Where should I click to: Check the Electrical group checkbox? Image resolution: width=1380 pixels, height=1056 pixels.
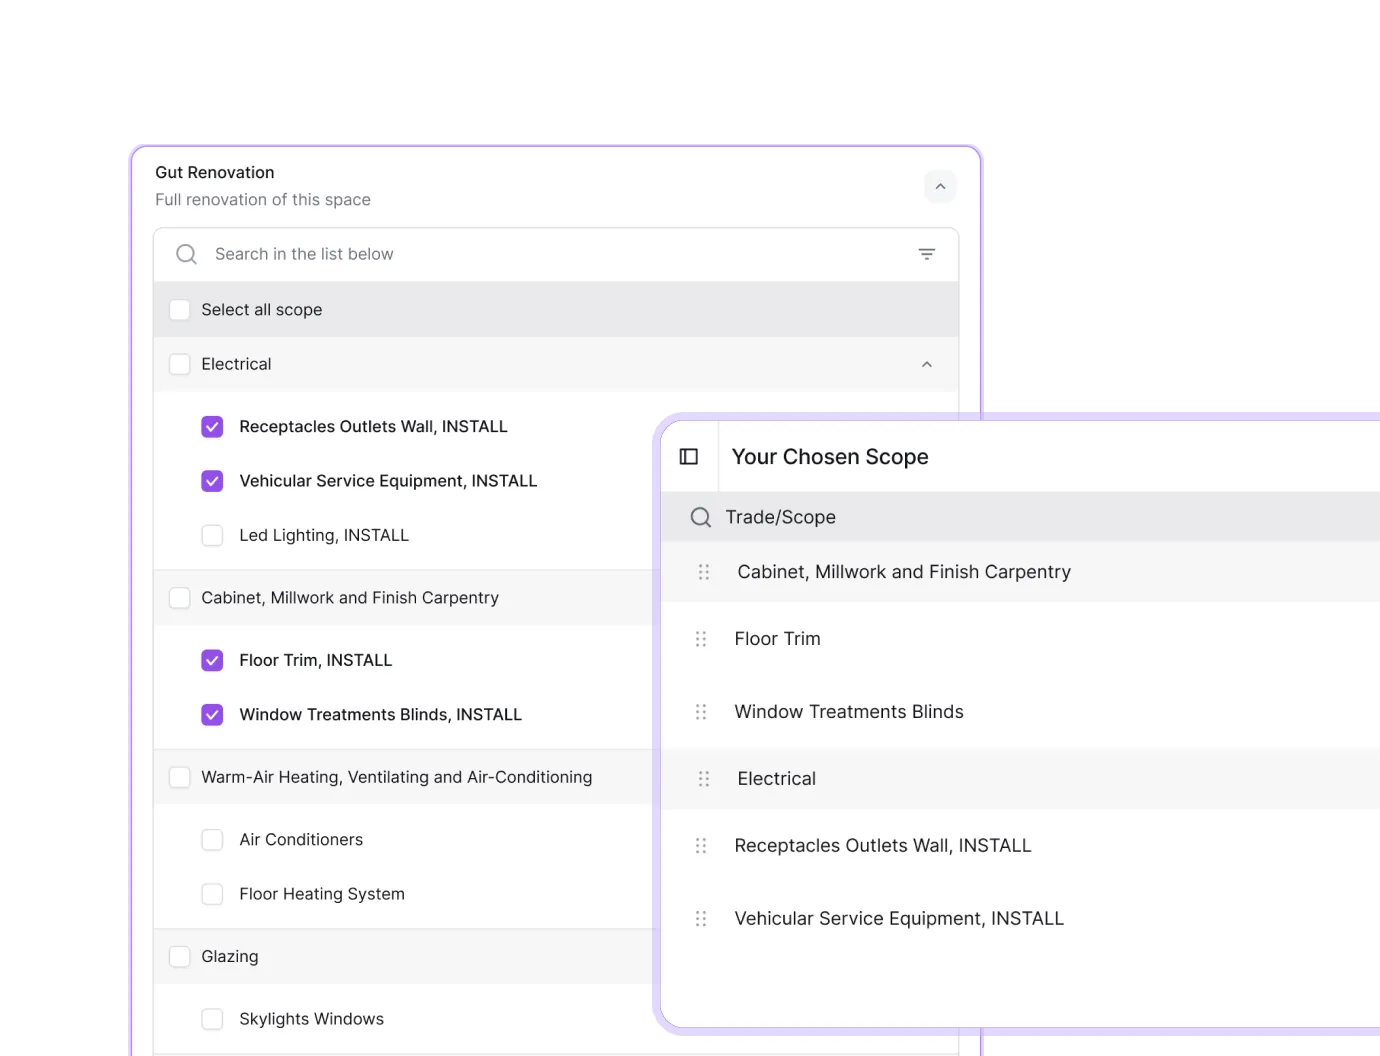click(x=180, y=364)
